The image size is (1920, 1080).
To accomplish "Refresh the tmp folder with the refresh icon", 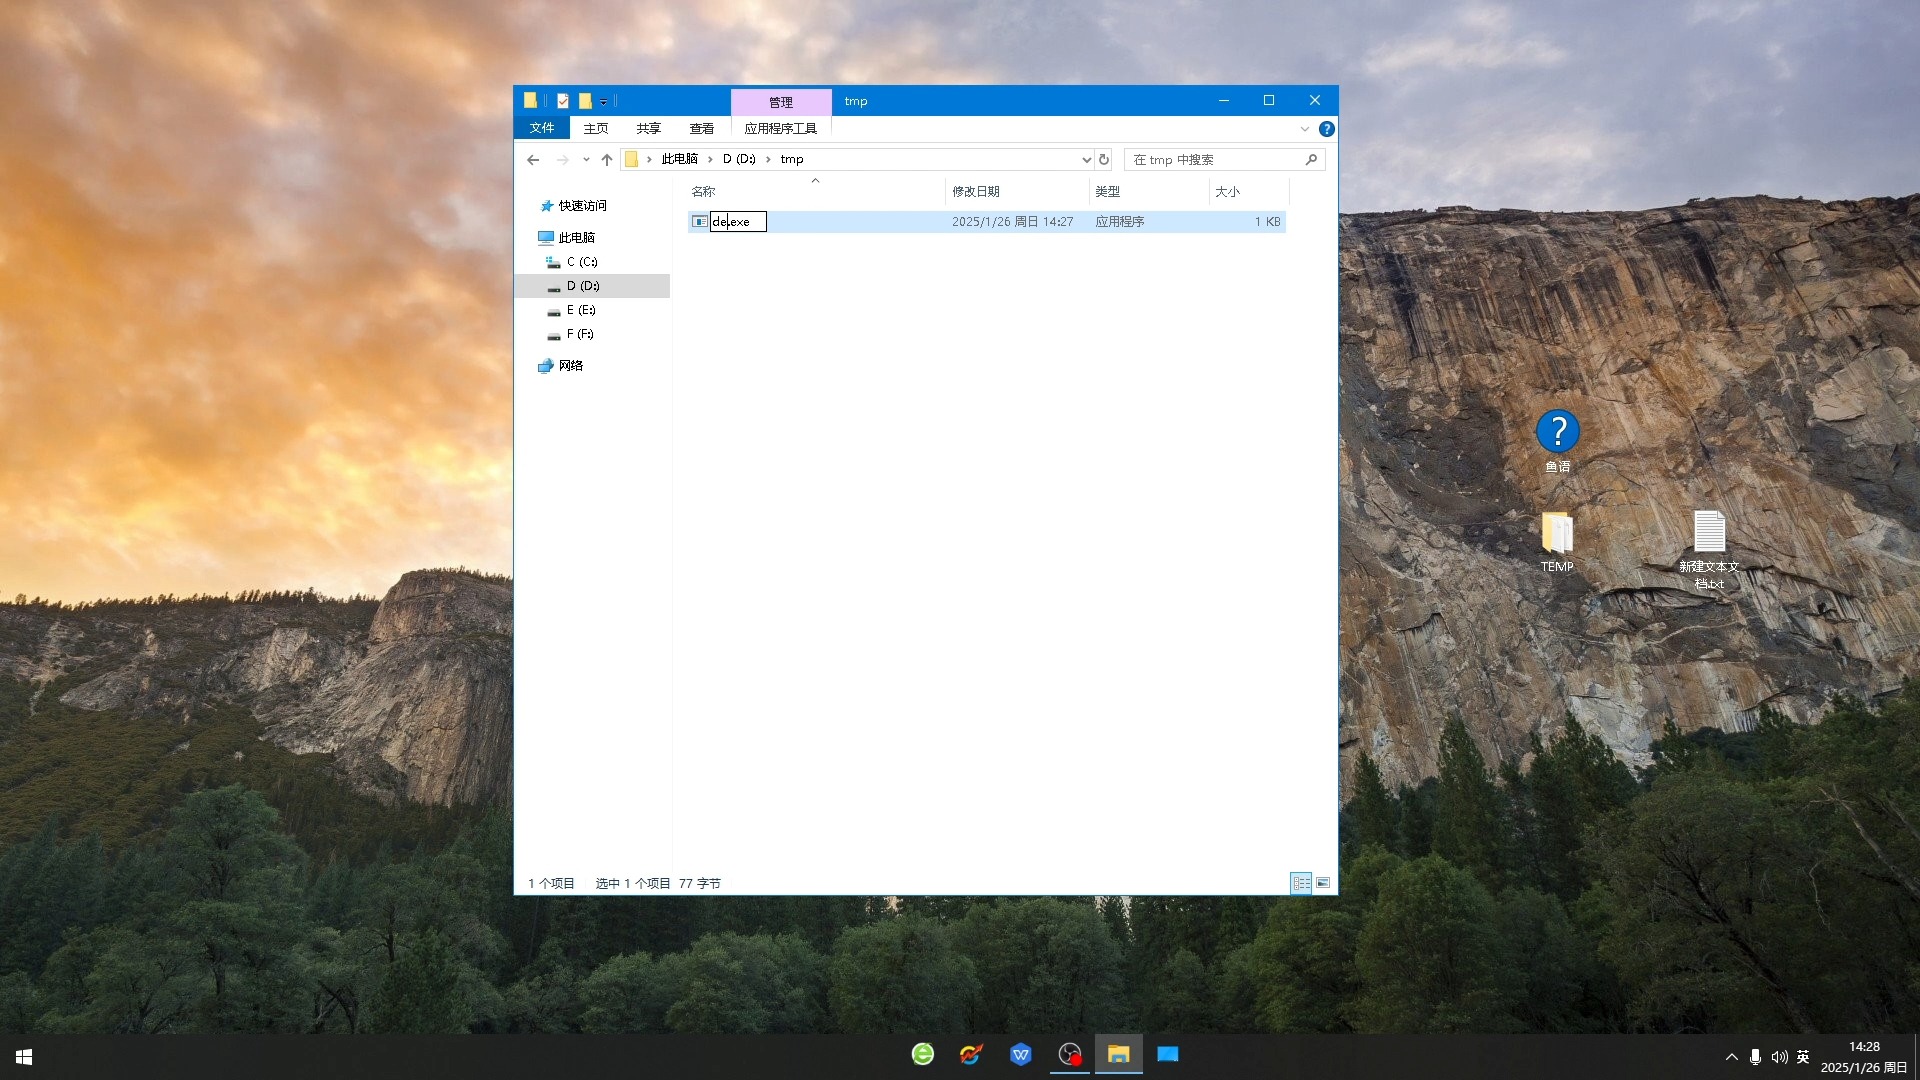I will point(1103,159).
